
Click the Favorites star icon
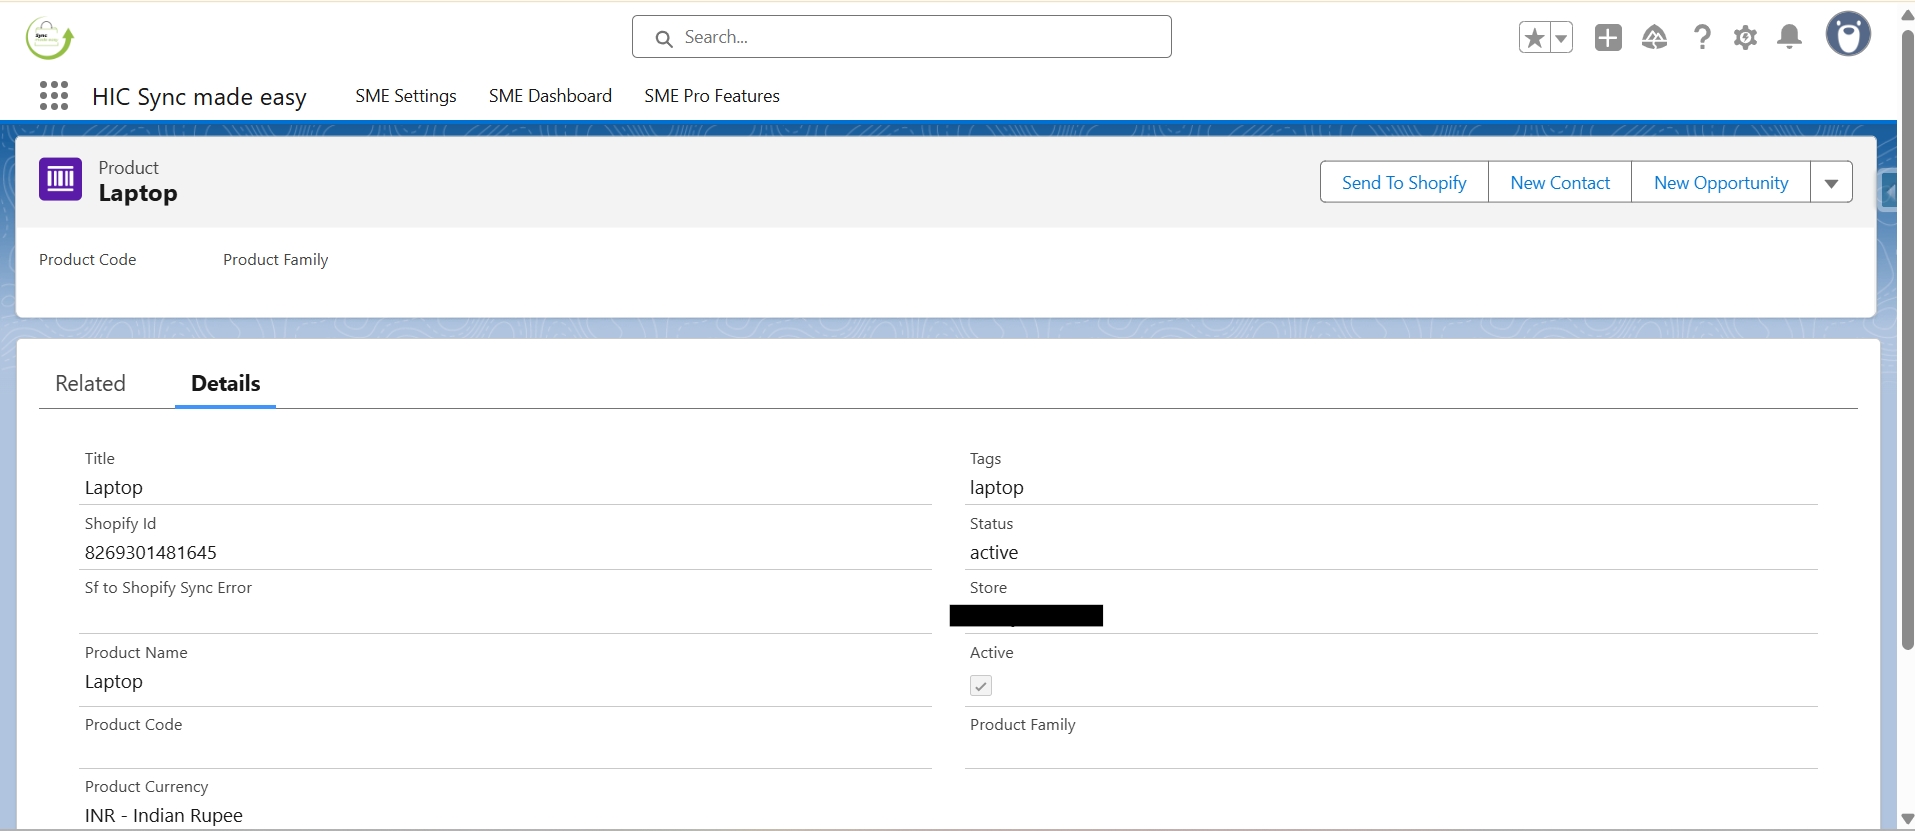click(x=1534, y=38)
